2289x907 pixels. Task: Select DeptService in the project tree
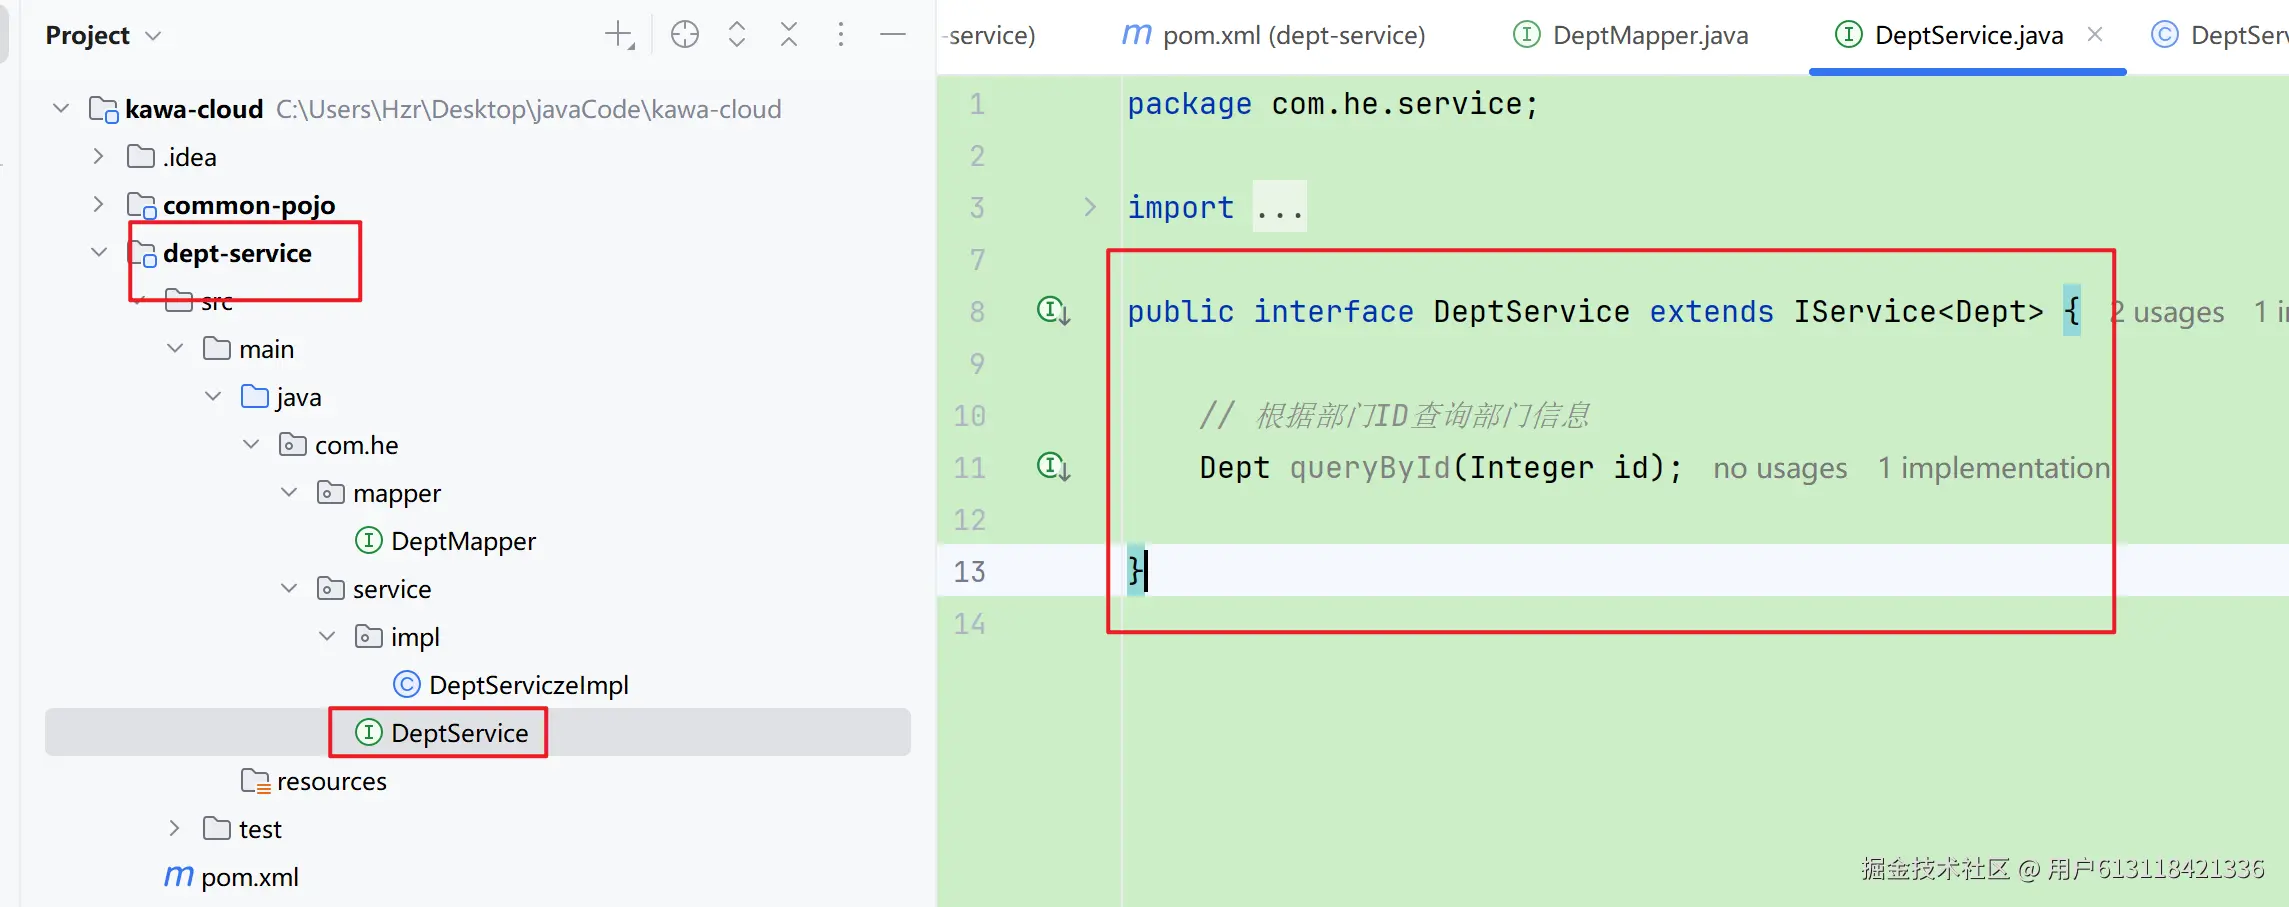pyautogui.click(x=460, y=733)
